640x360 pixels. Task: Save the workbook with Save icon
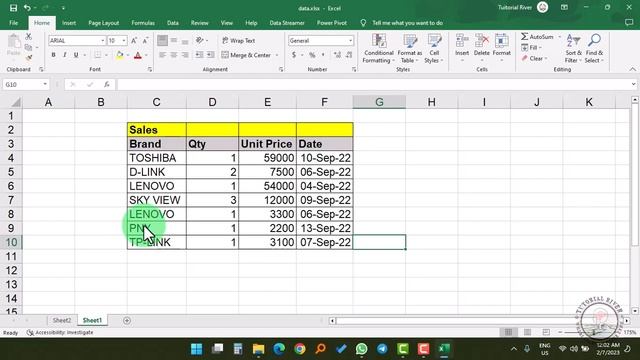click(x=13, y=8)
